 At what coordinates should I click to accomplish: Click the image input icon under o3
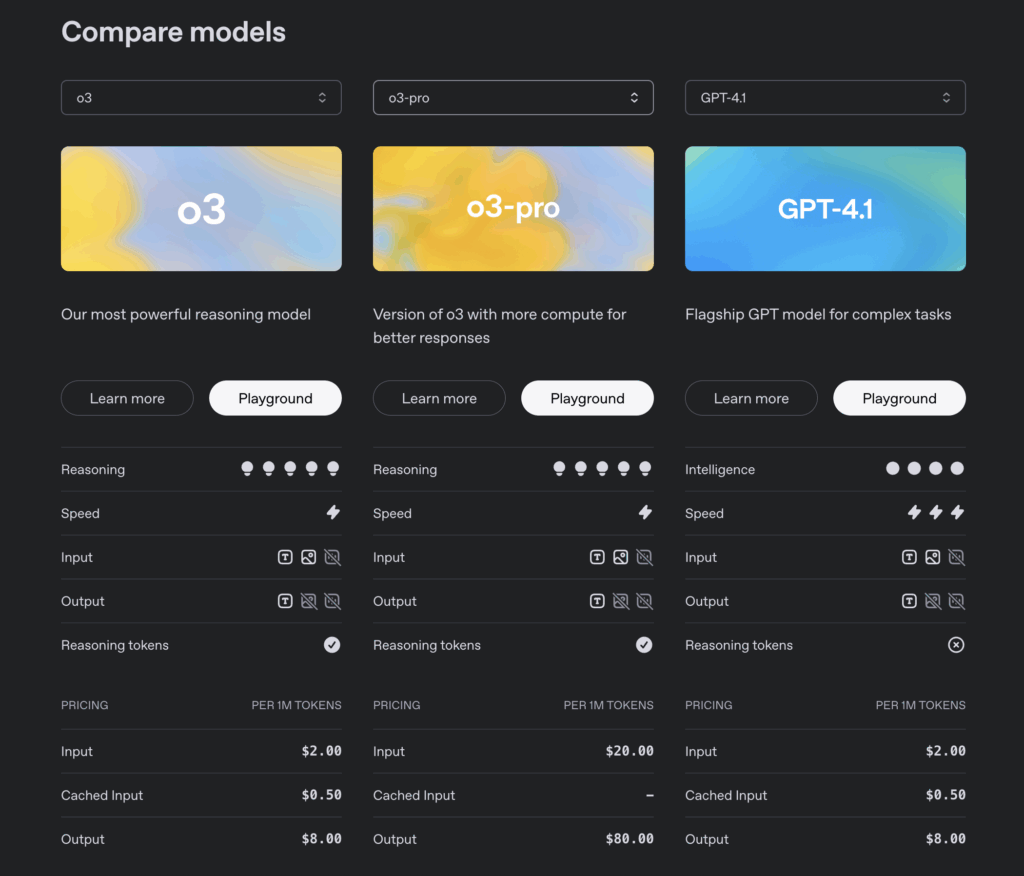coord(308,557)
